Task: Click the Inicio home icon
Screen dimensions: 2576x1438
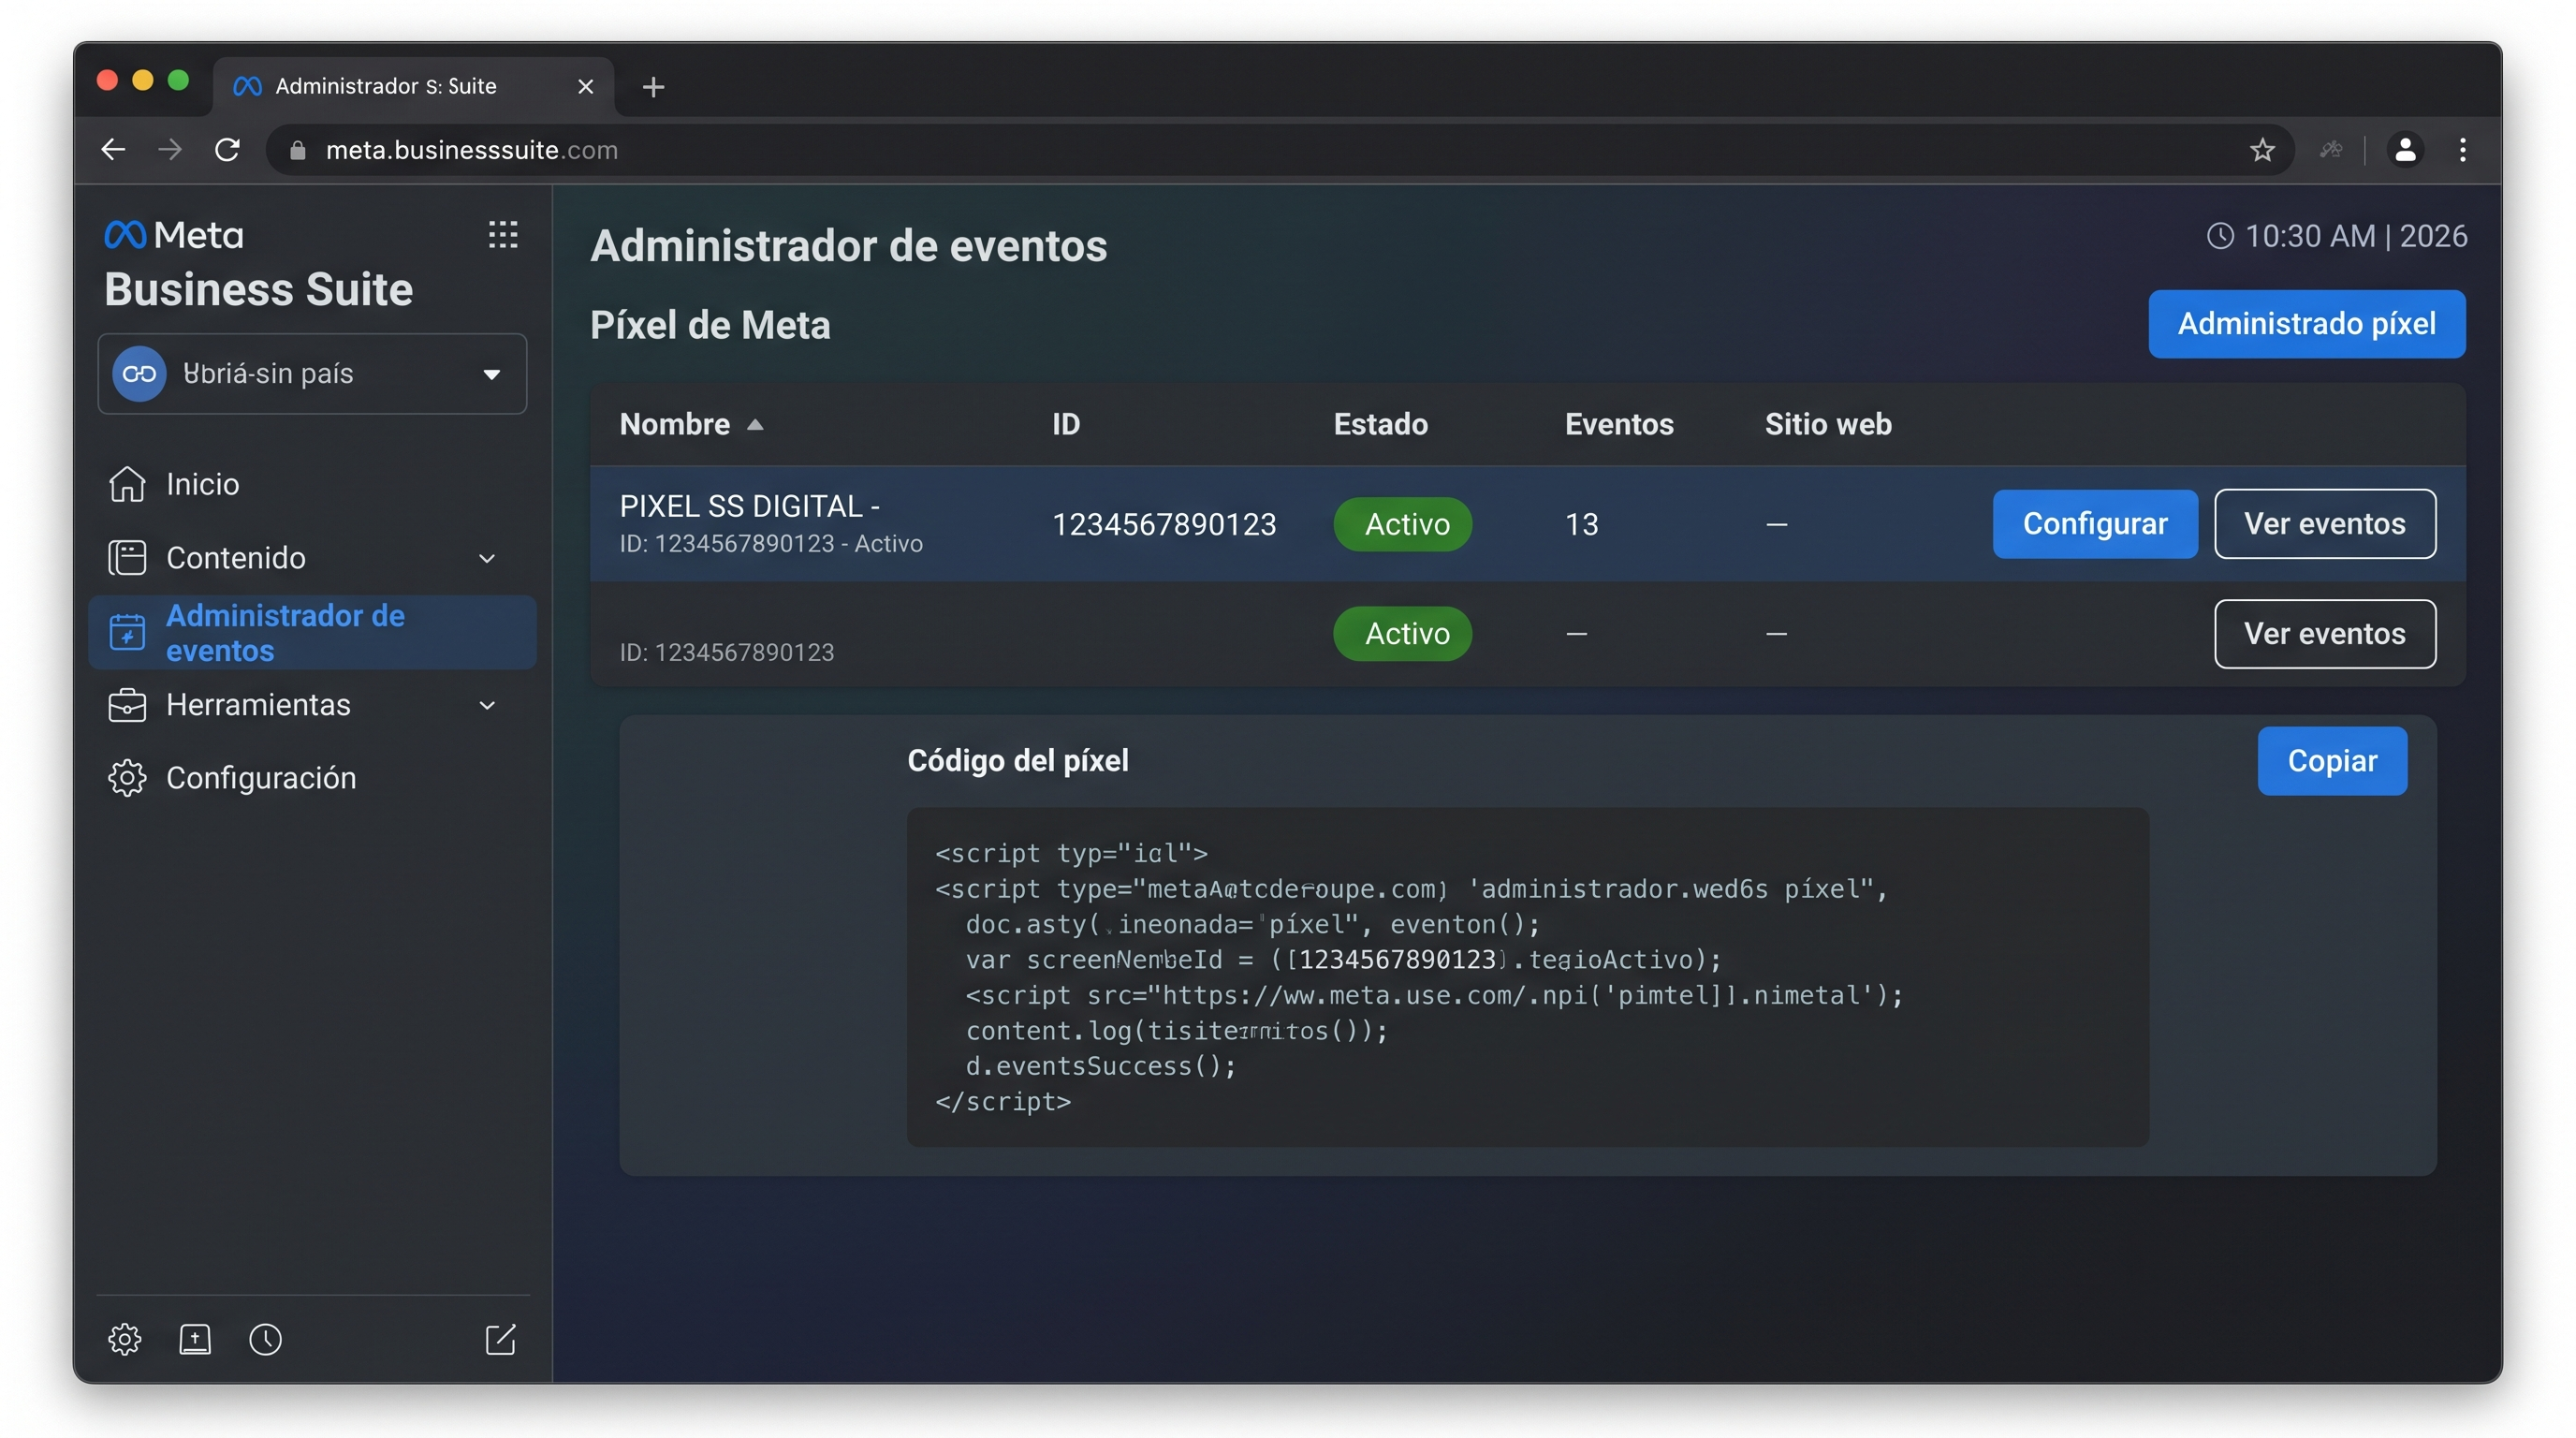Action: (x=127, y=484)
